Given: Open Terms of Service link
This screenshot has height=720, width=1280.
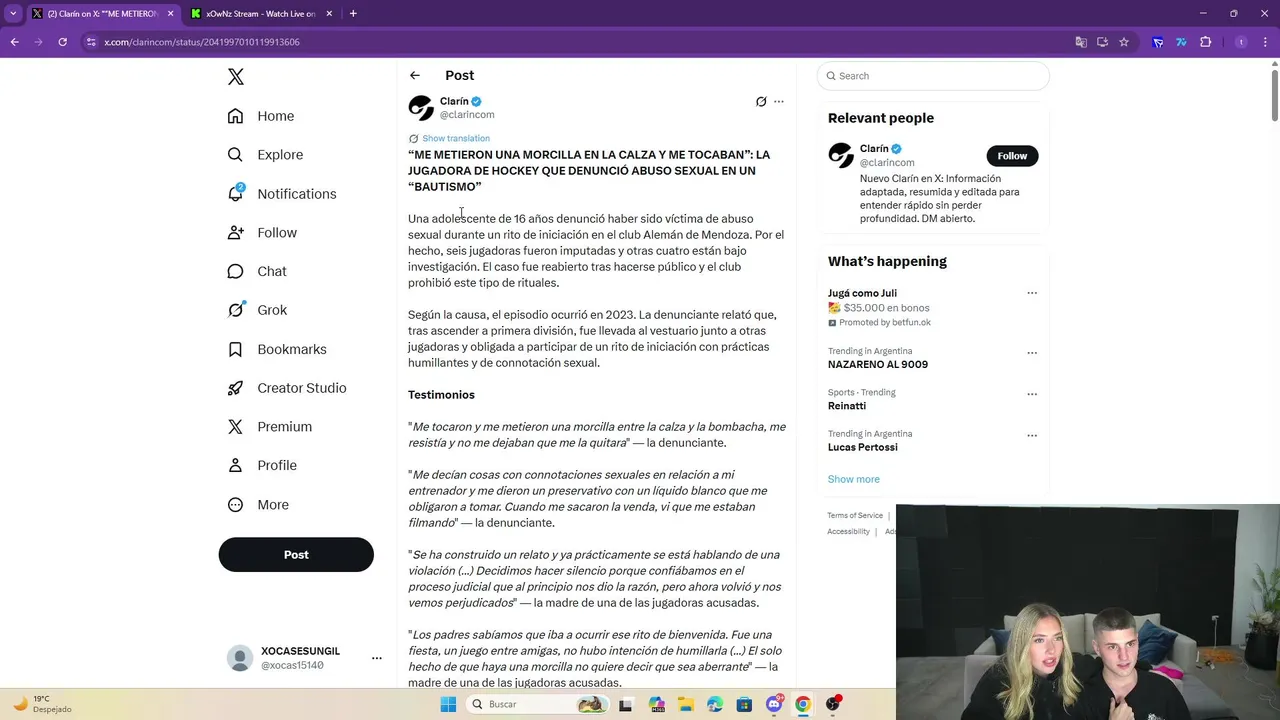Looking at the screenshot, I should (855, 516).
